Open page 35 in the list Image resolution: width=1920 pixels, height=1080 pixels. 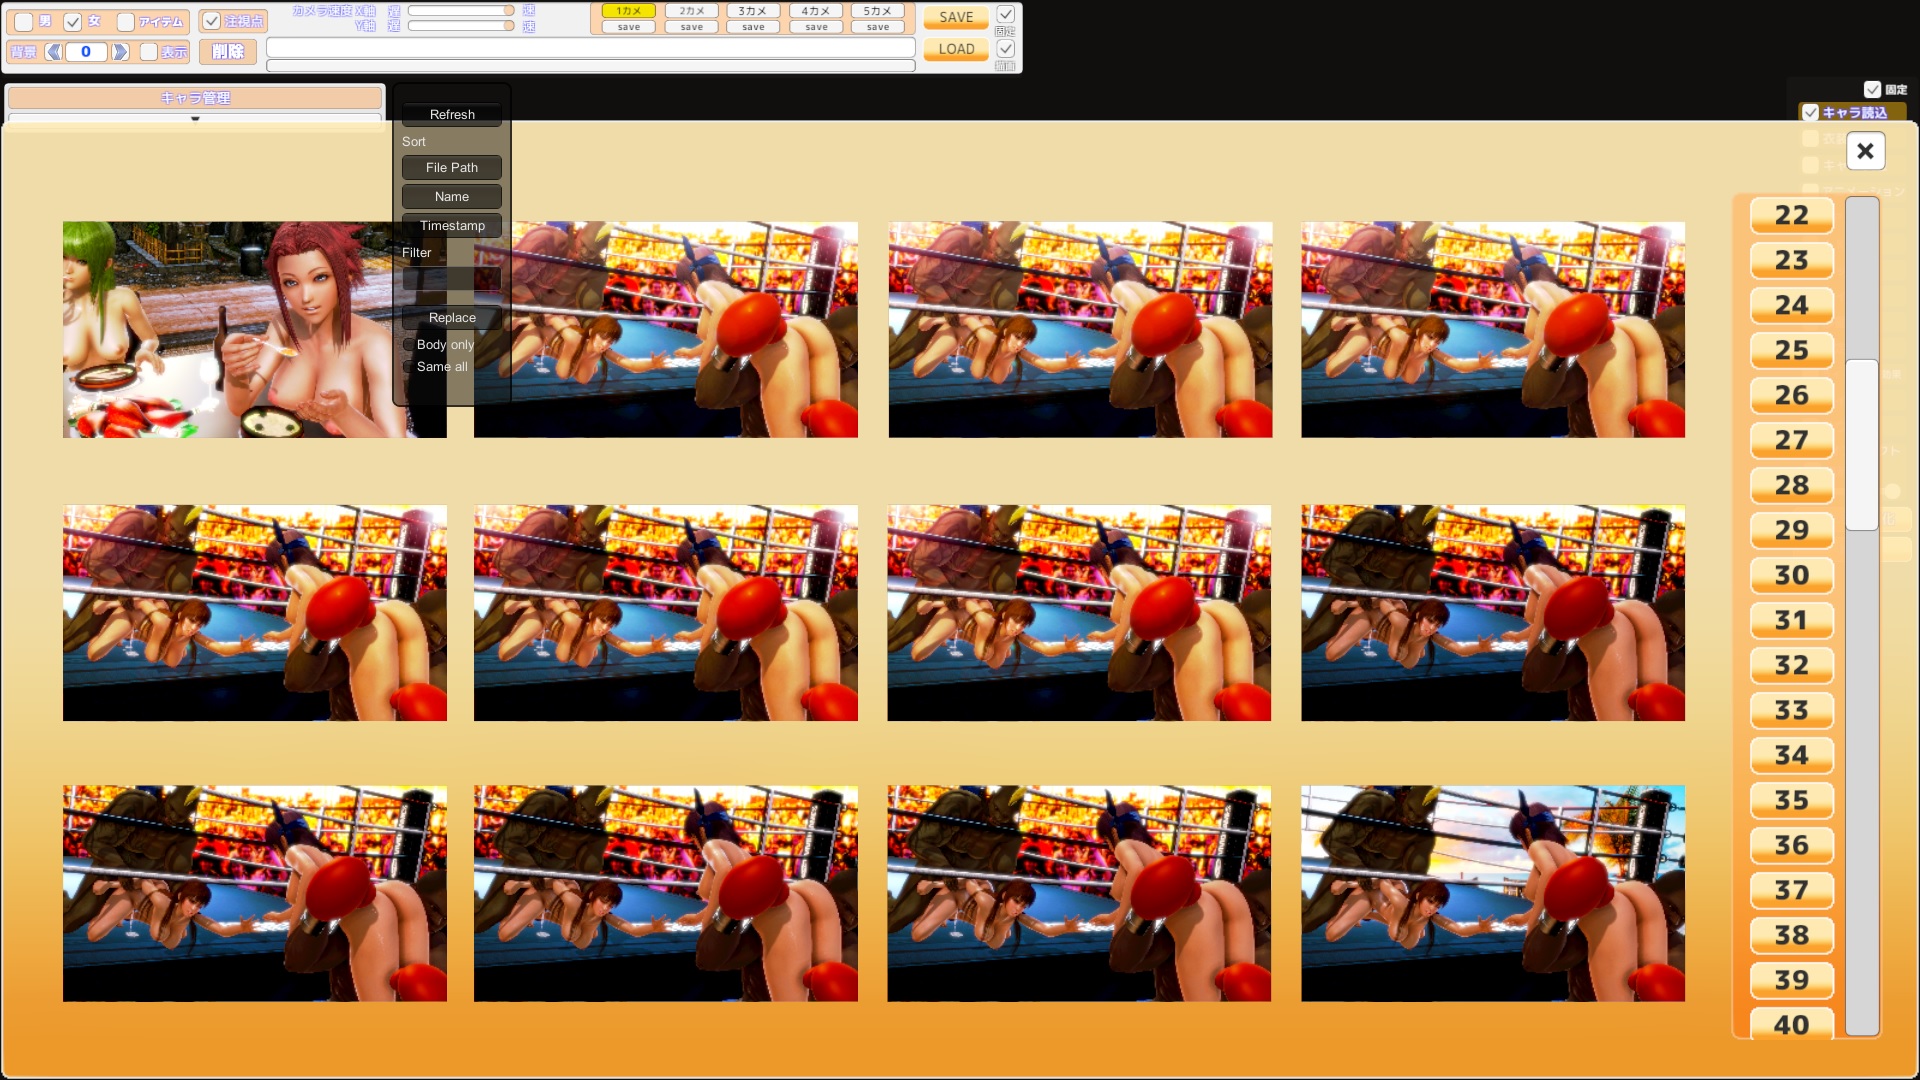click(1791, 800)
